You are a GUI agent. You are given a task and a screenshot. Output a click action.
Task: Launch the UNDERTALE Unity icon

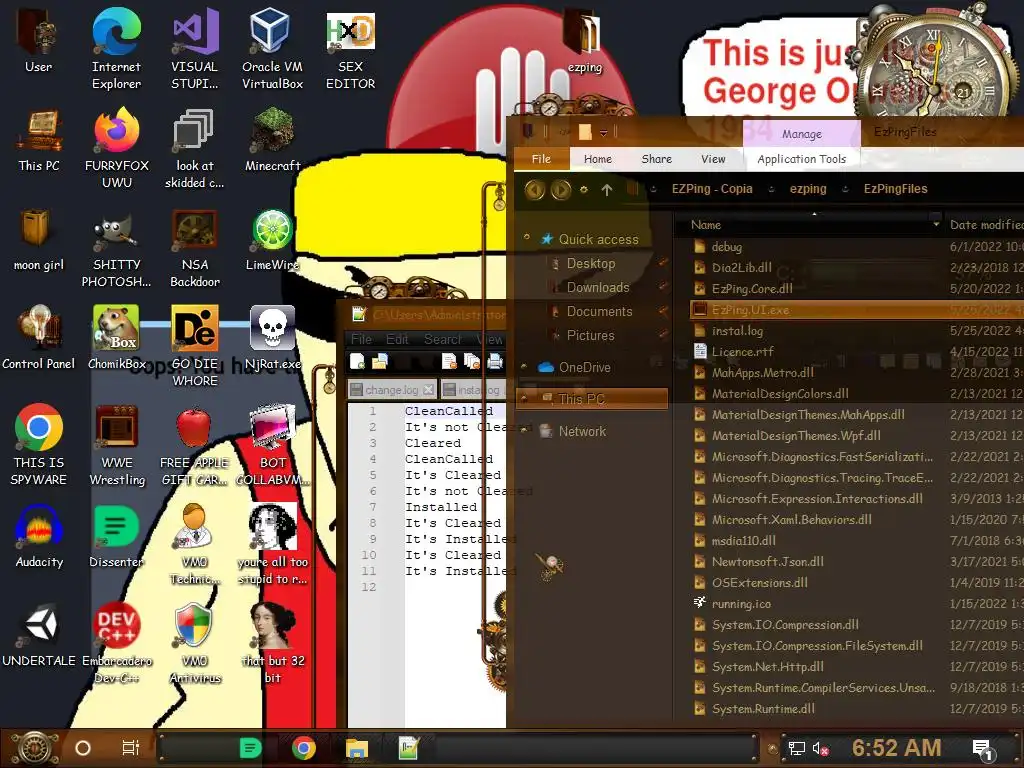[39, 635]
